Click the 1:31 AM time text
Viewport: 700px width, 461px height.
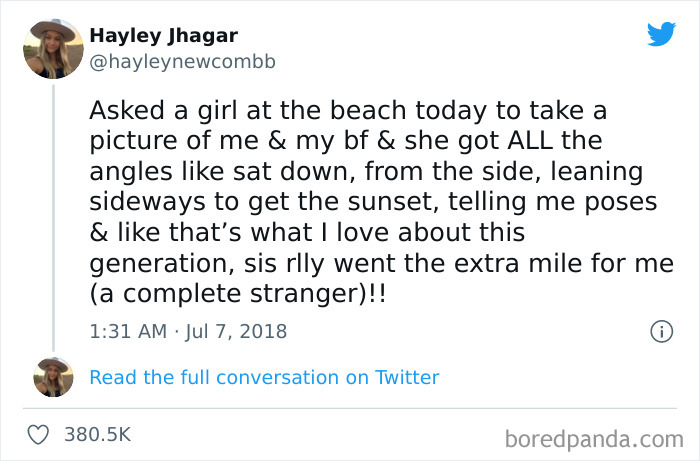(x=127, y=331)
